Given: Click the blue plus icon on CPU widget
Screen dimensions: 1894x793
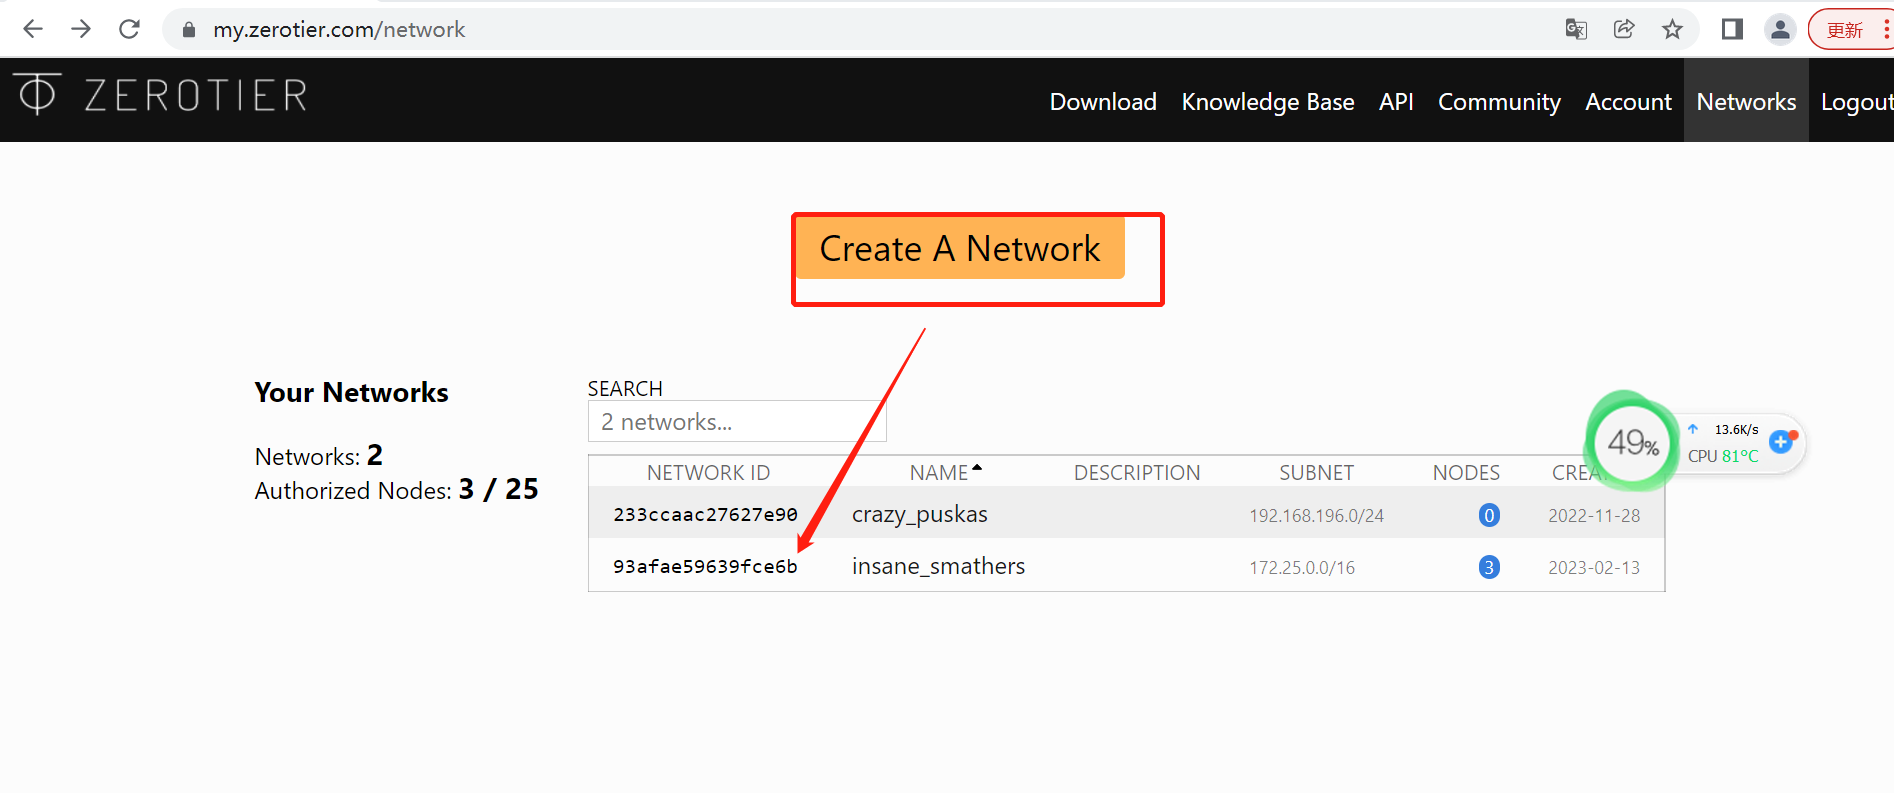Looking at the screenshot, I should (x=1782, y=441).
